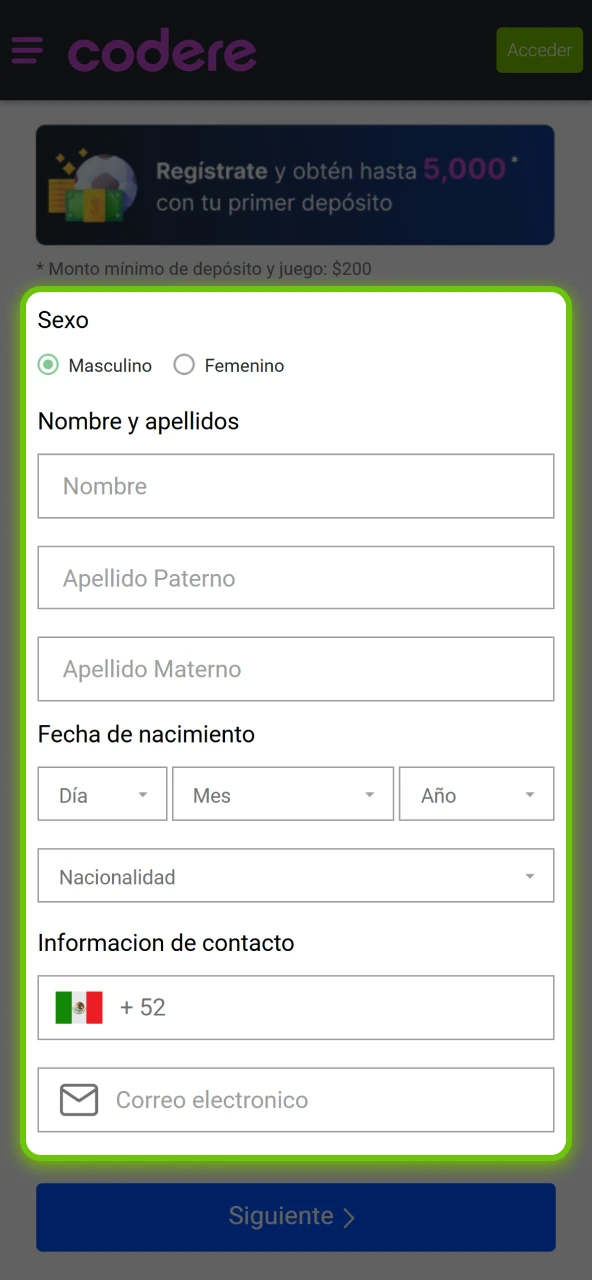Select the Femenino gender option
Image resolution: width=592 pixels, height=1280 pixels.
point(184,365)
